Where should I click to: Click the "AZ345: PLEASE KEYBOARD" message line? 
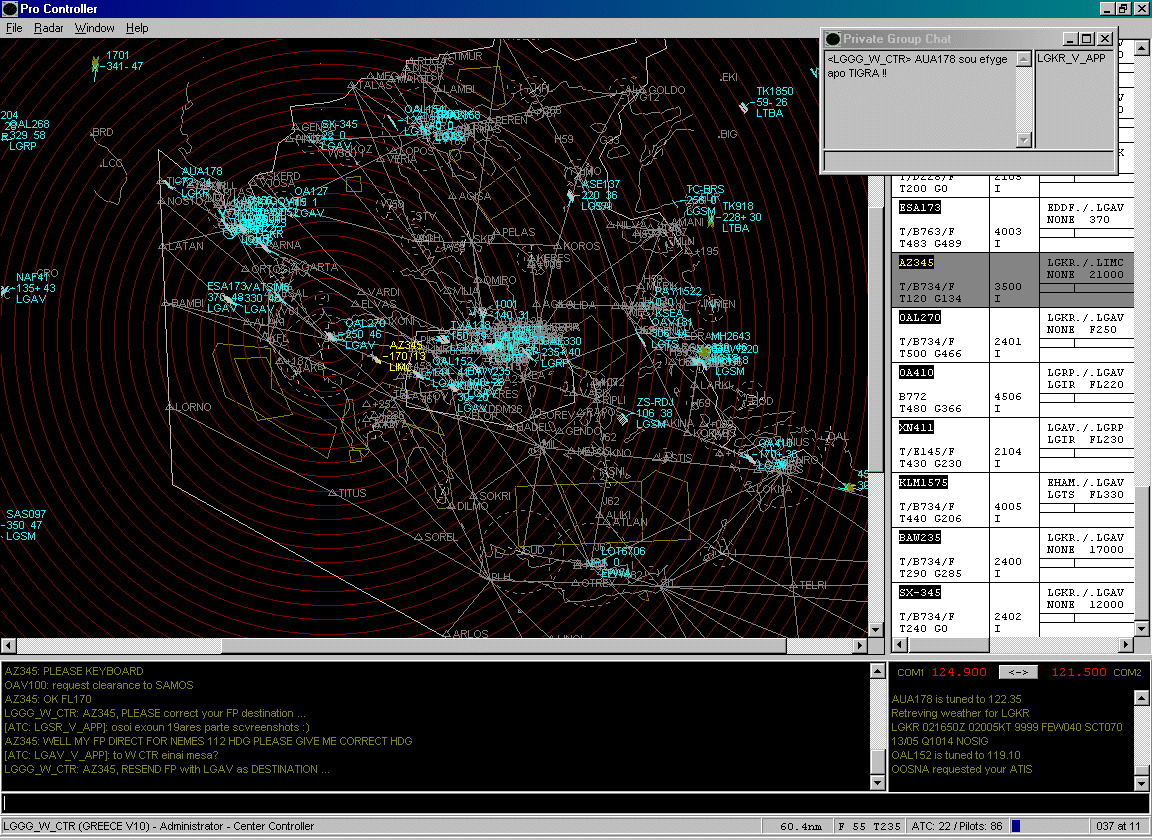coord(74,671)
